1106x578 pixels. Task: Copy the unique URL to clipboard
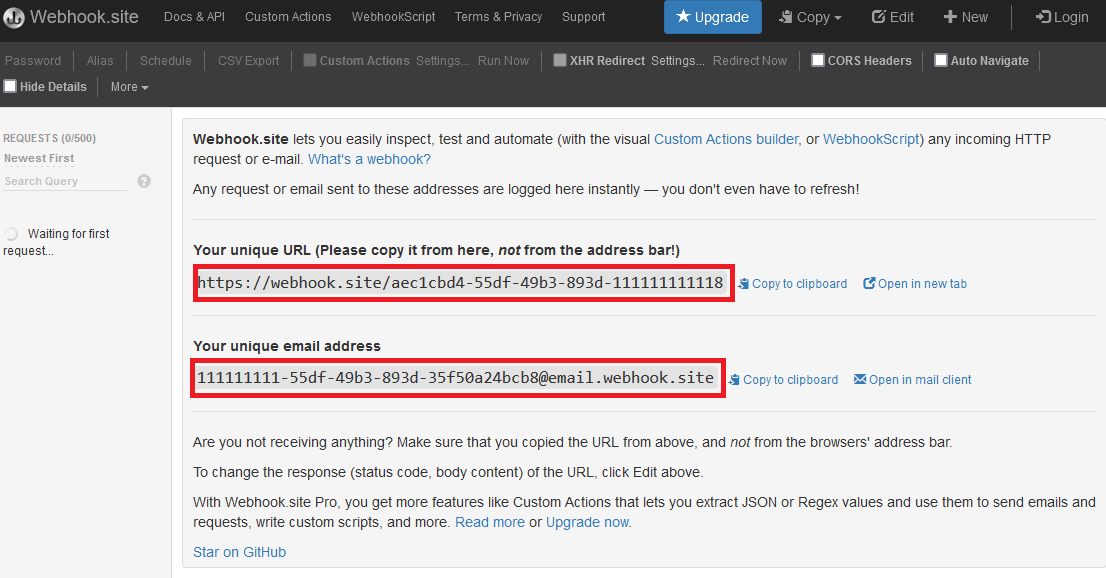pyautogui.click(x=792, y=284)
